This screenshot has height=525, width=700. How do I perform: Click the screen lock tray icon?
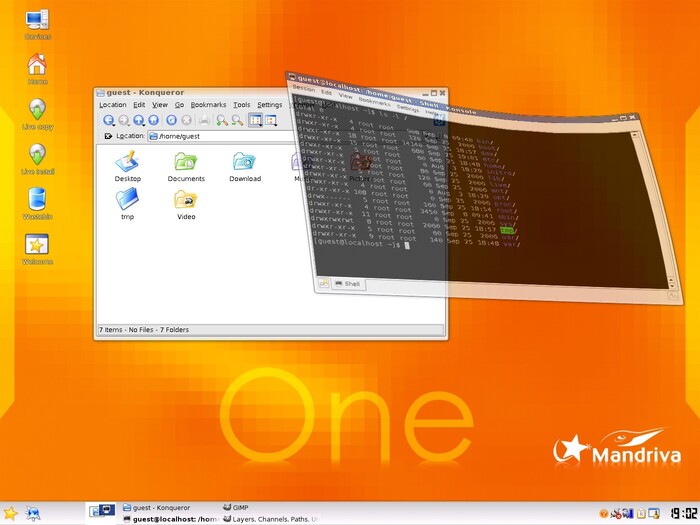click(x=654, y=514)
